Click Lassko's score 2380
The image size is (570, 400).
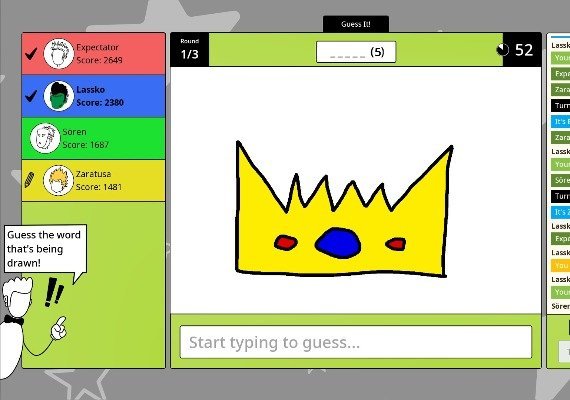pos(100,103)
